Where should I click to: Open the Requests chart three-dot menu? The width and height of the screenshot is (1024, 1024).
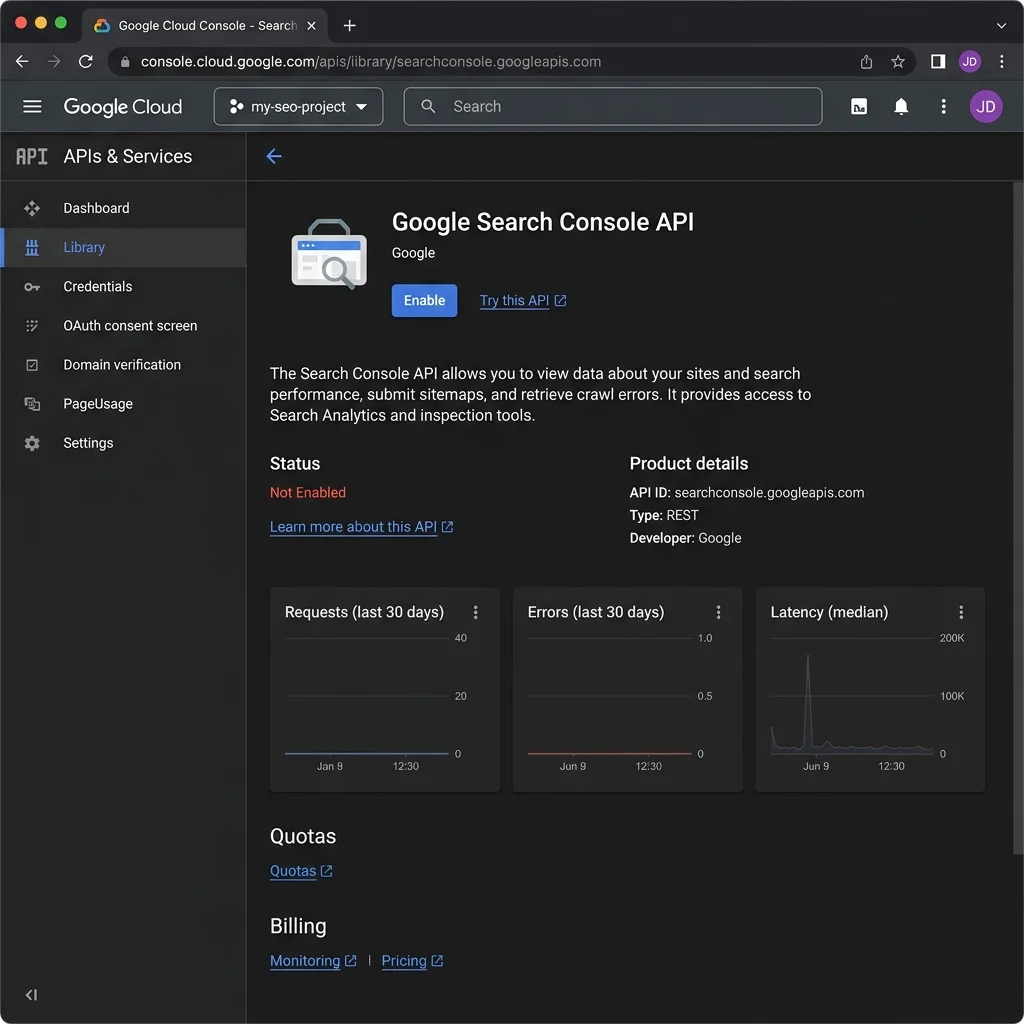pyautogui.click(x=475, y=612)
